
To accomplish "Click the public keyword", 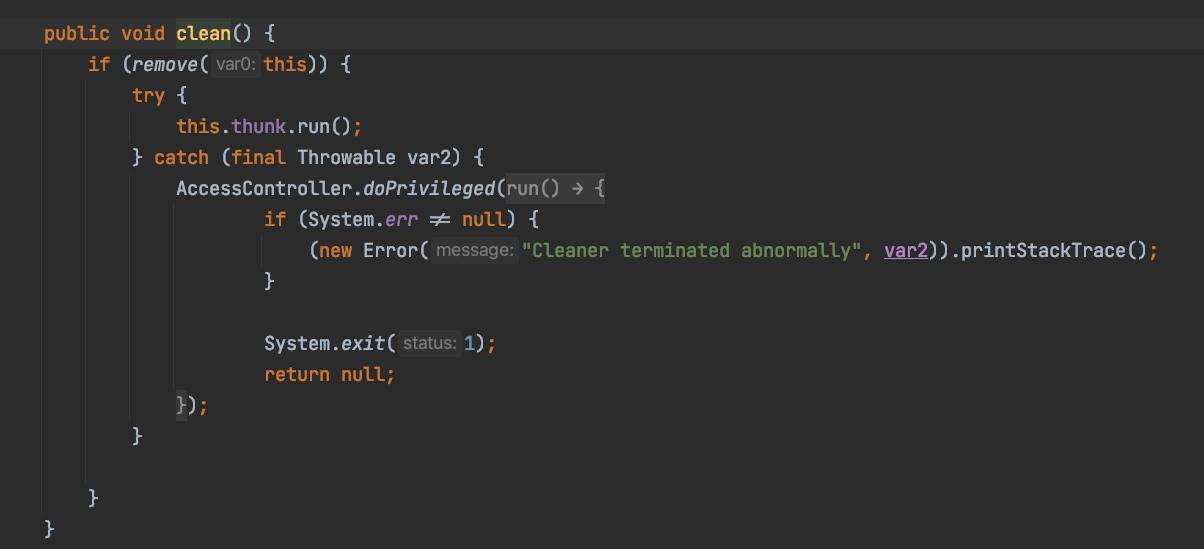I will pos(77,33).
